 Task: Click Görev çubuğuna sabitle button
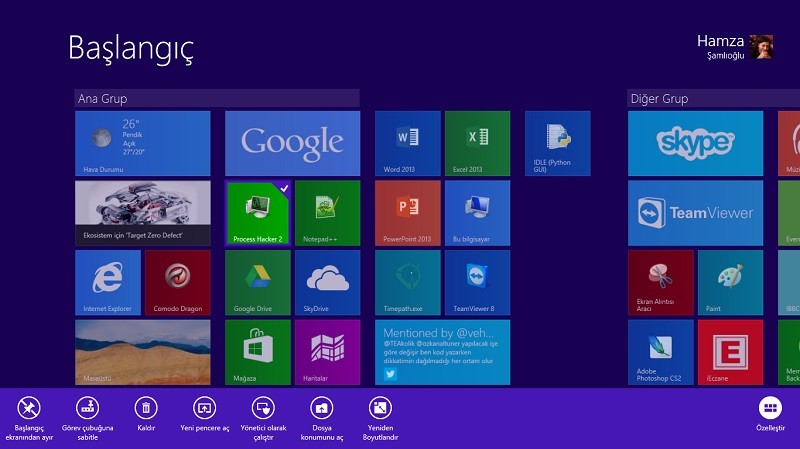pyautogui.click(x=87, y=418)
